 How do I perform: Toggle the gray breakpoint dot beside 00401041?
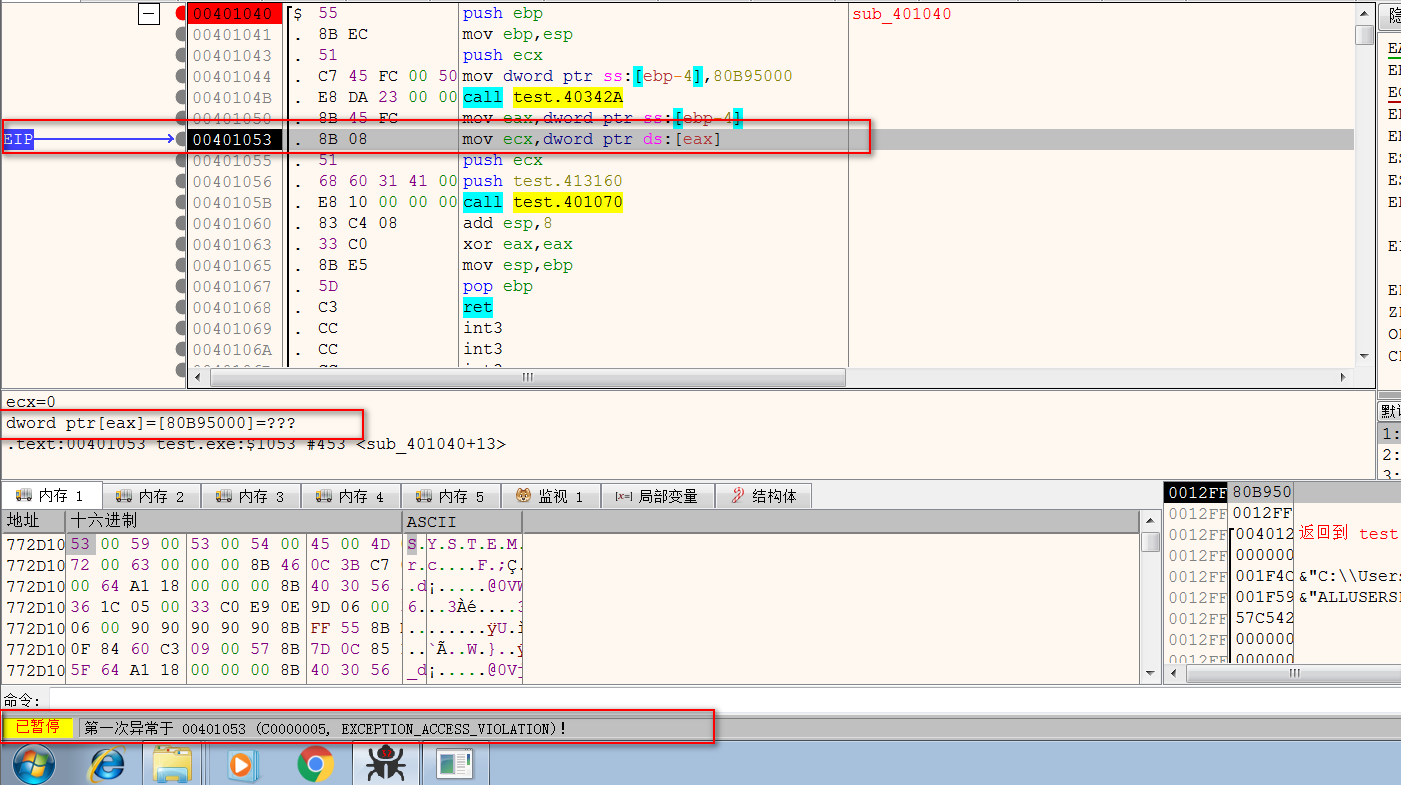coord(178,34)
